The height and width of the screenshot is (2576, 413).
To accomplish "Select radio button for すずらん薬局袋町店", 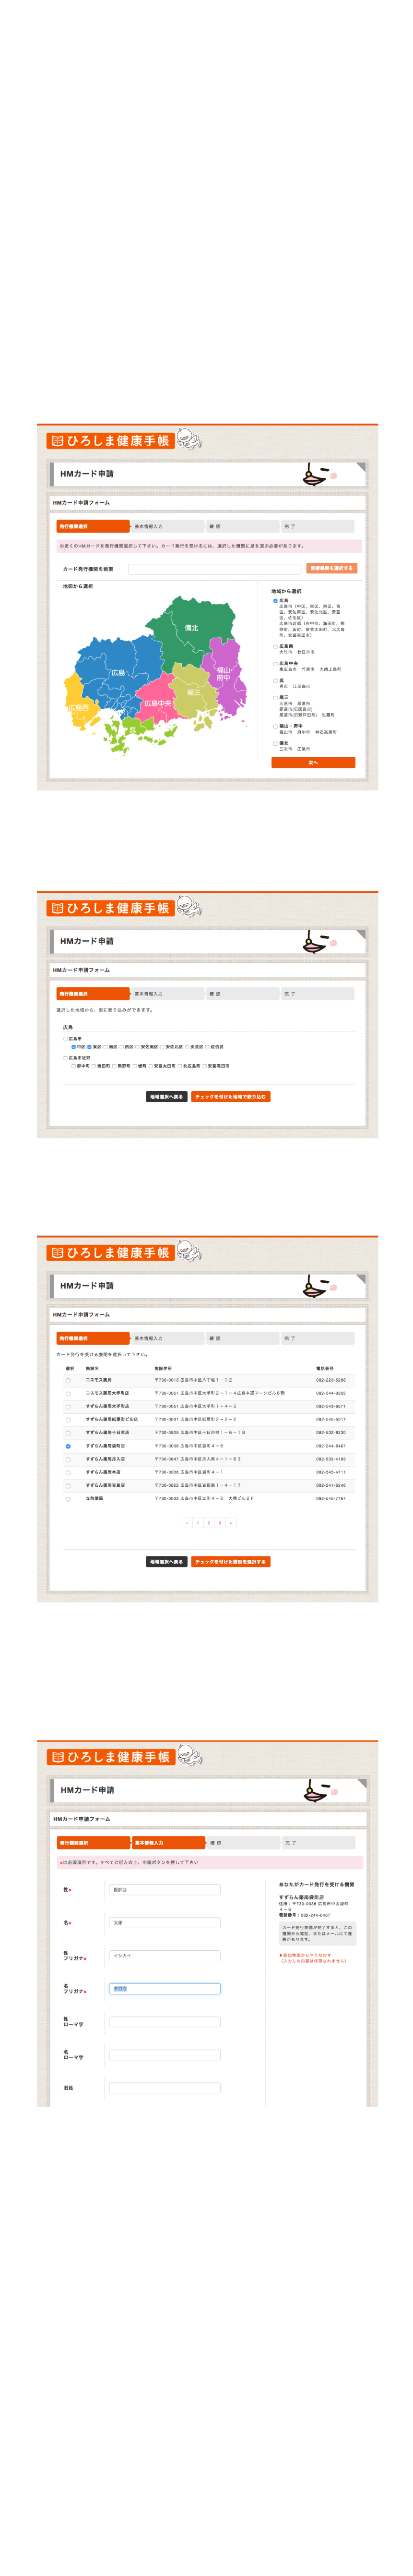I will [x=68, y=1446].
